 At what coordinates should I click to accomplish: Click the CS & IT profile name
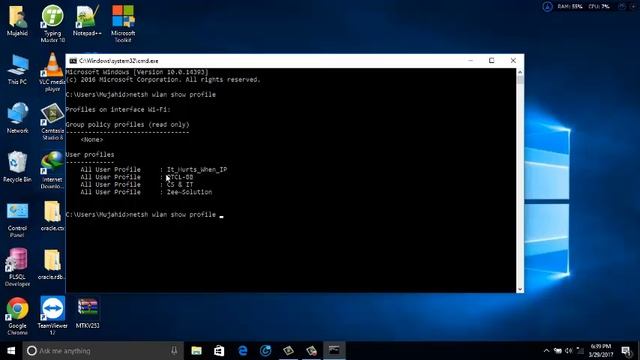[x=180, y=184]
